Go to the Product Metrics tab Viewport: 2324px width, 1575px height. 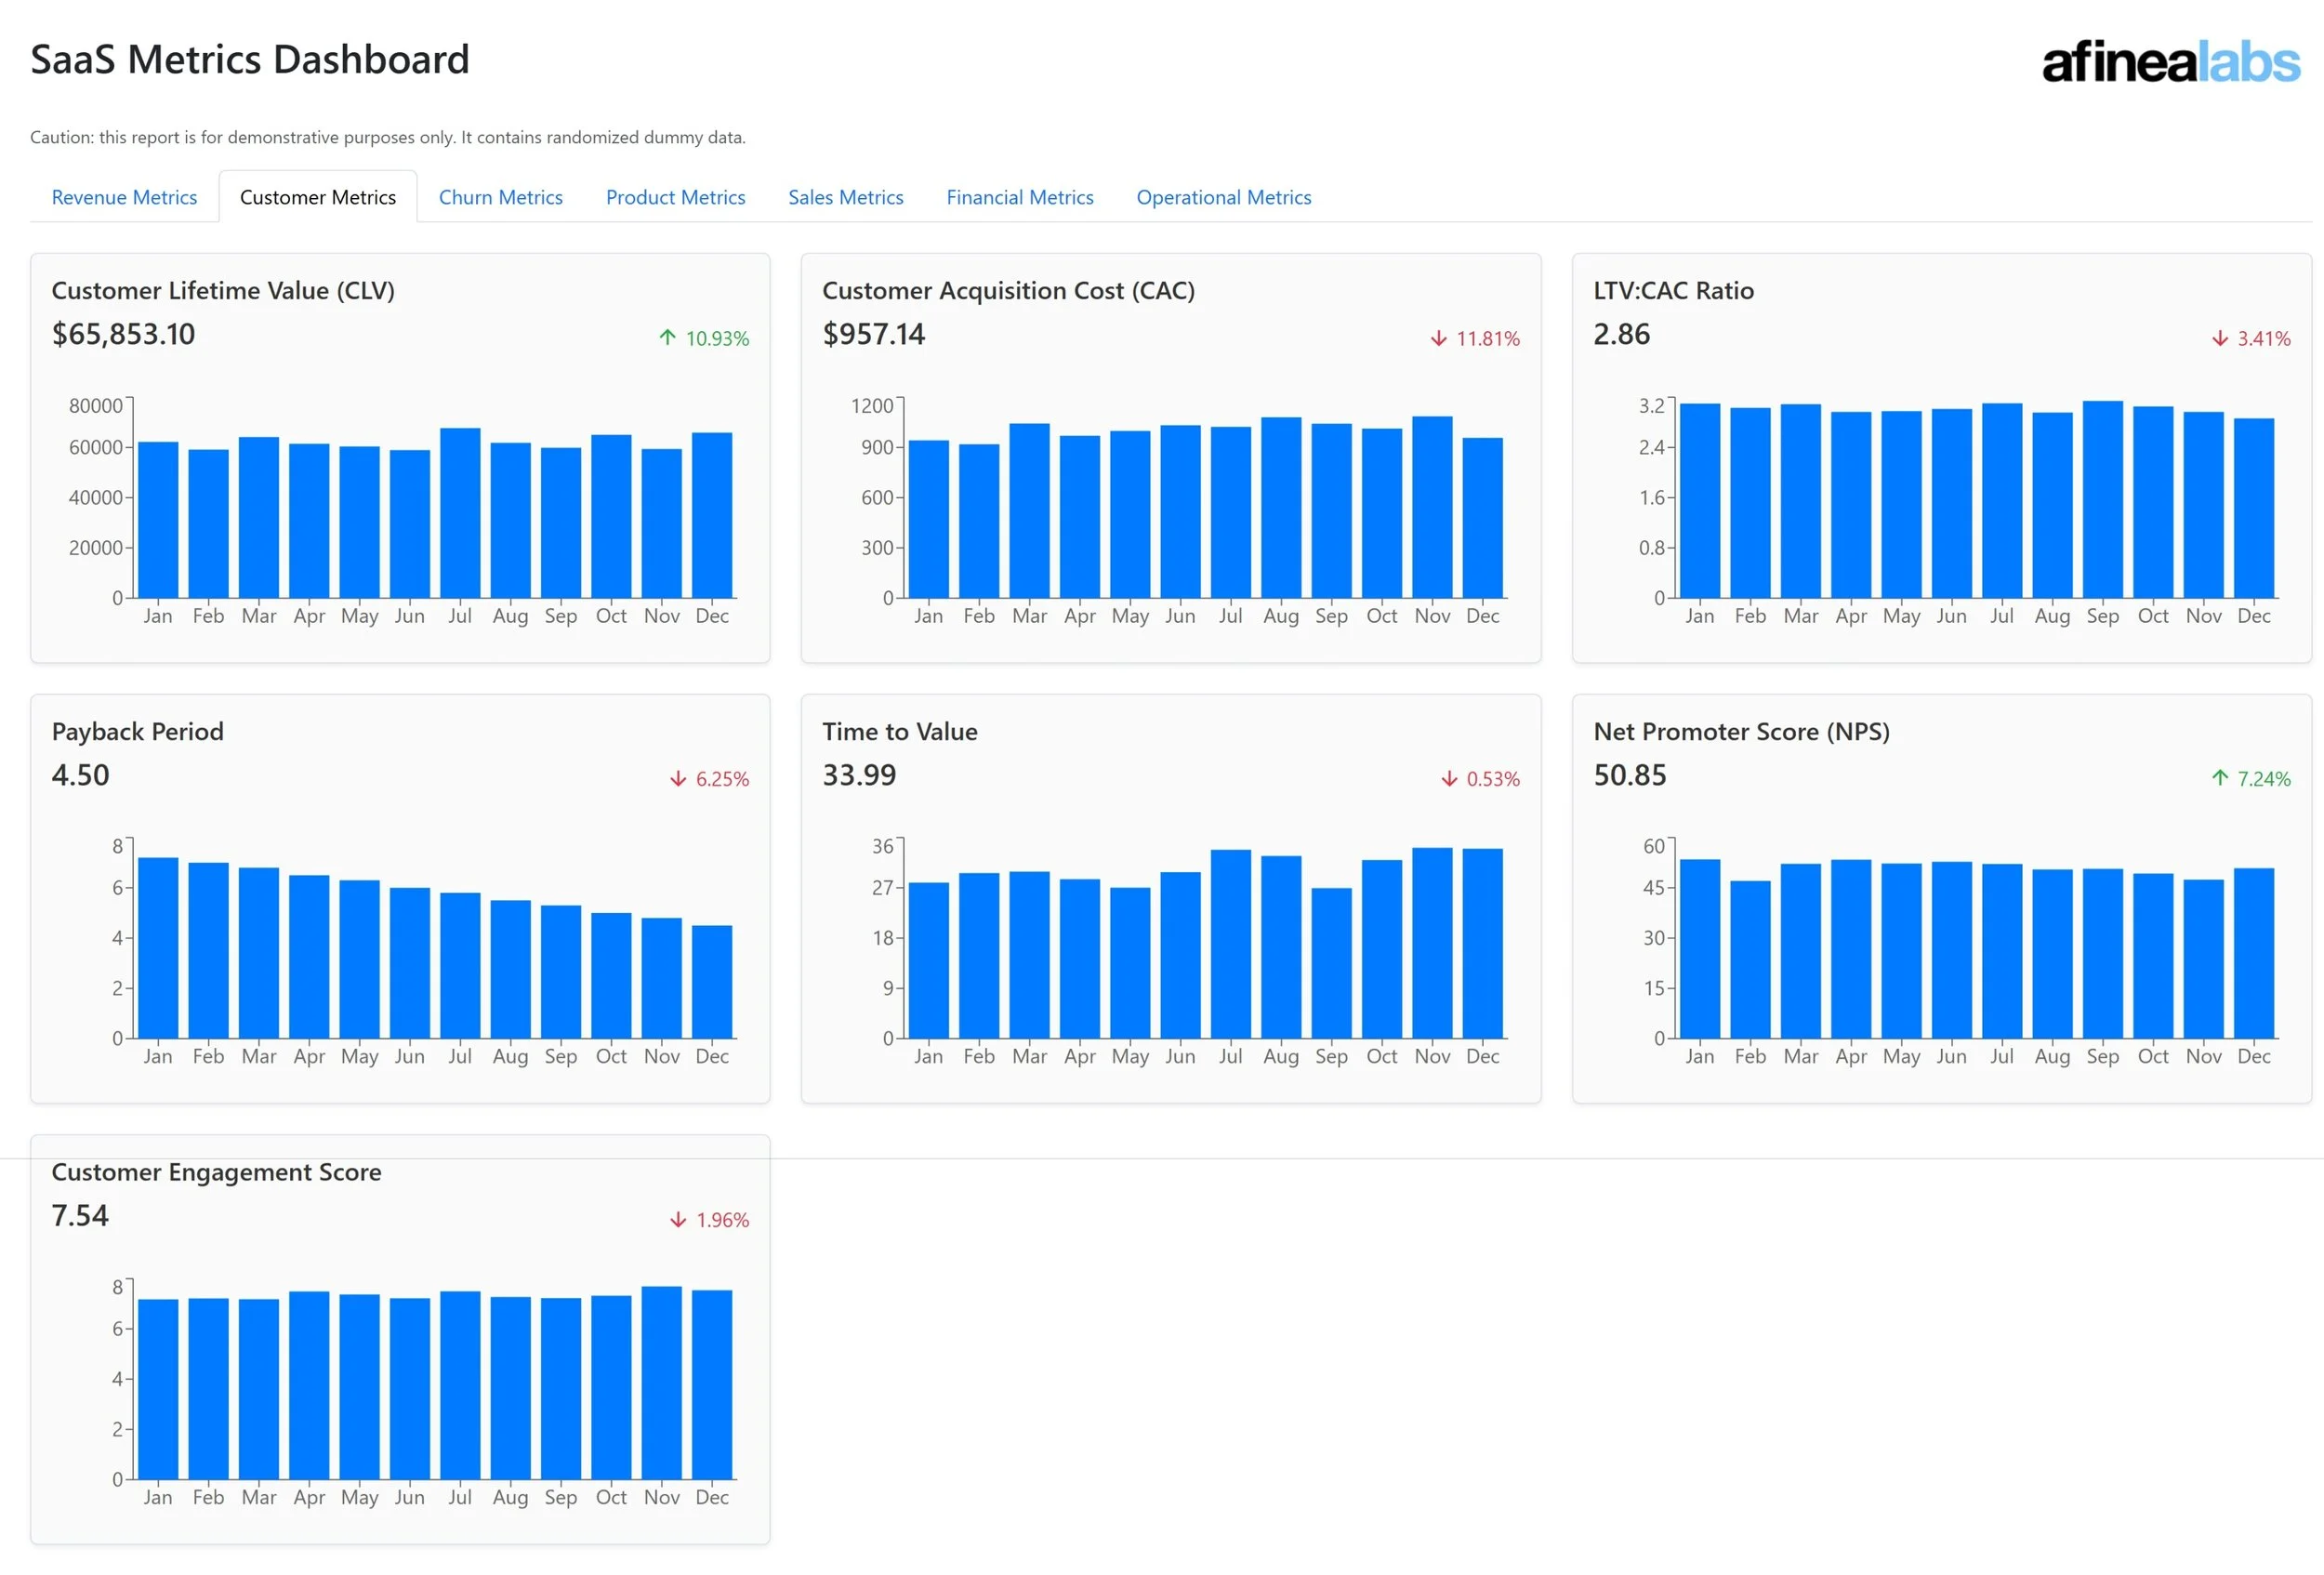[675, 197]
